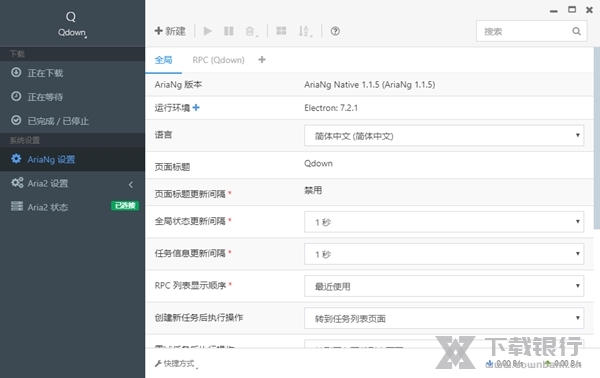Image resolution: width=600 pixels, height=378 pixels.
Task: Open the help question mark icon
Action: pos(335,31)
